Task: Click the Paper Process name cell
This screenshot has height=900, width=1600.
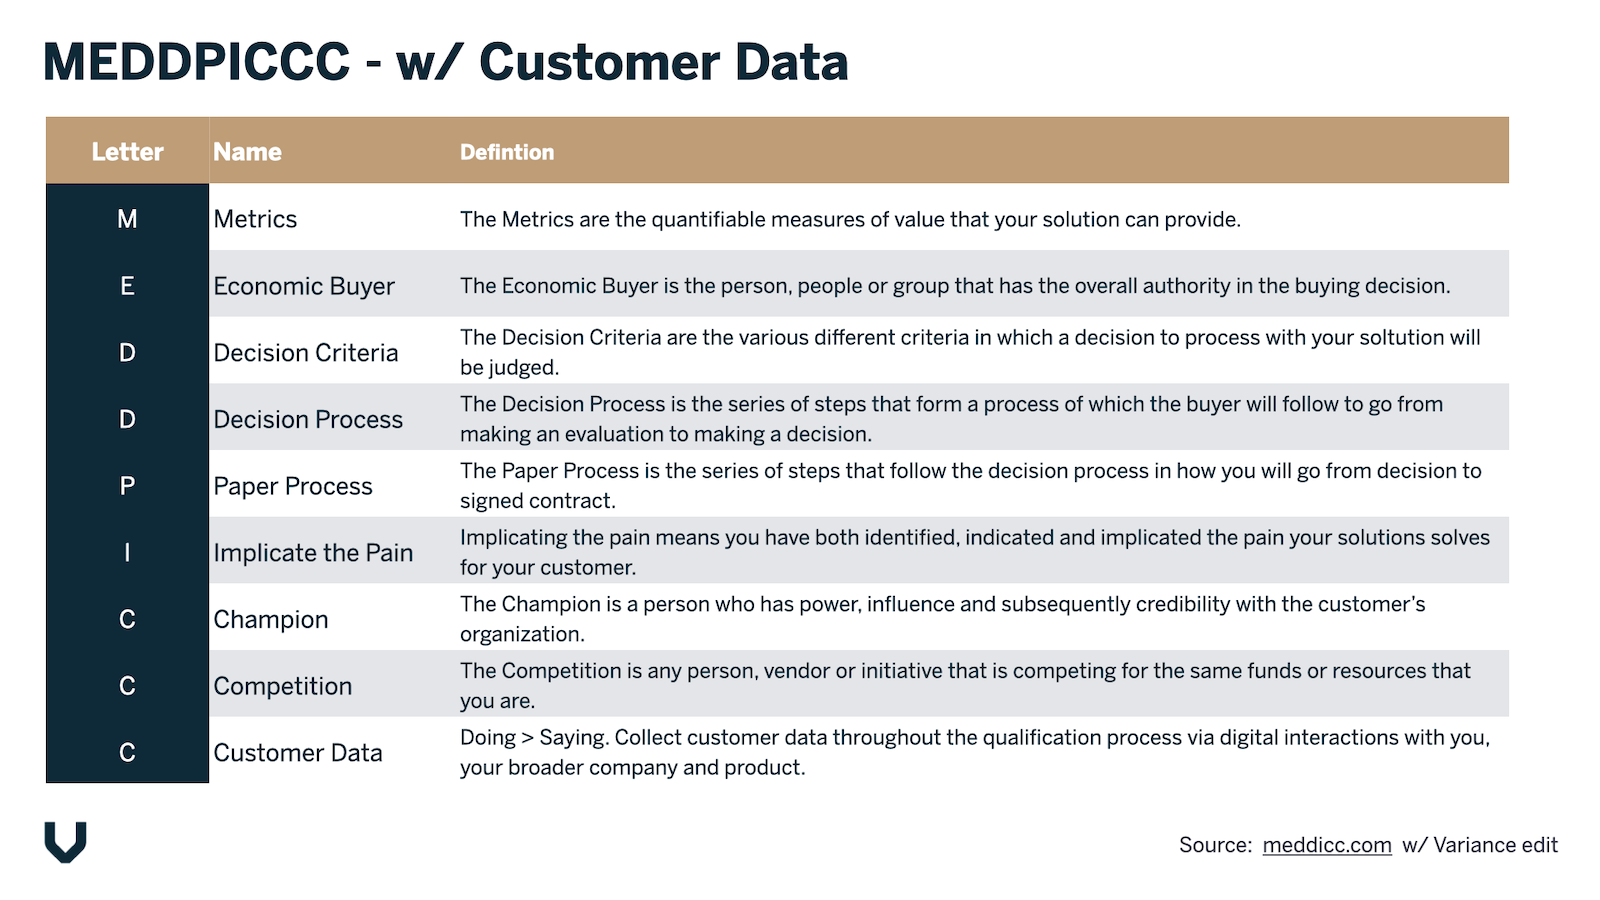Action: click(293, 486)
